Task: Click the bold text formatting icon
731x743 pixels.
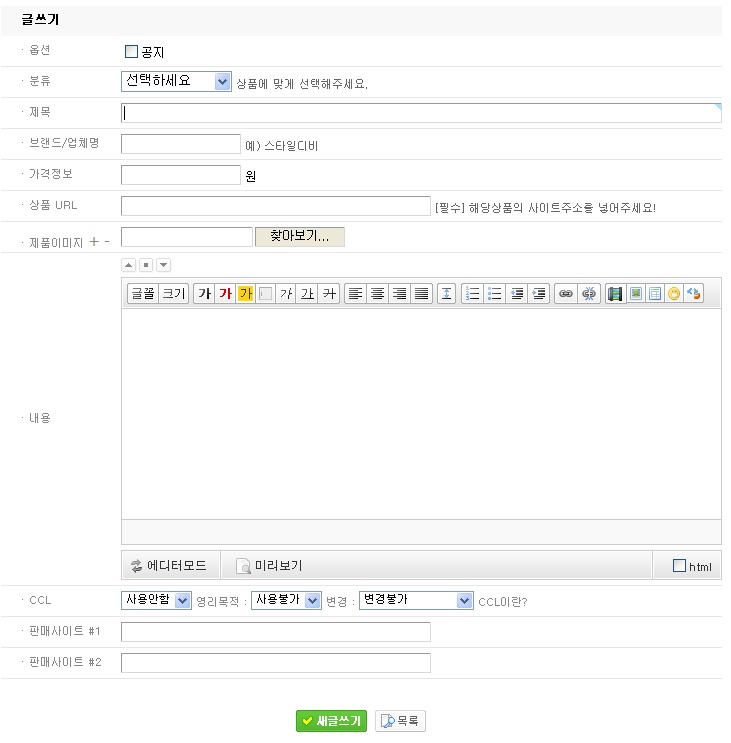Action: click(204, 294)
